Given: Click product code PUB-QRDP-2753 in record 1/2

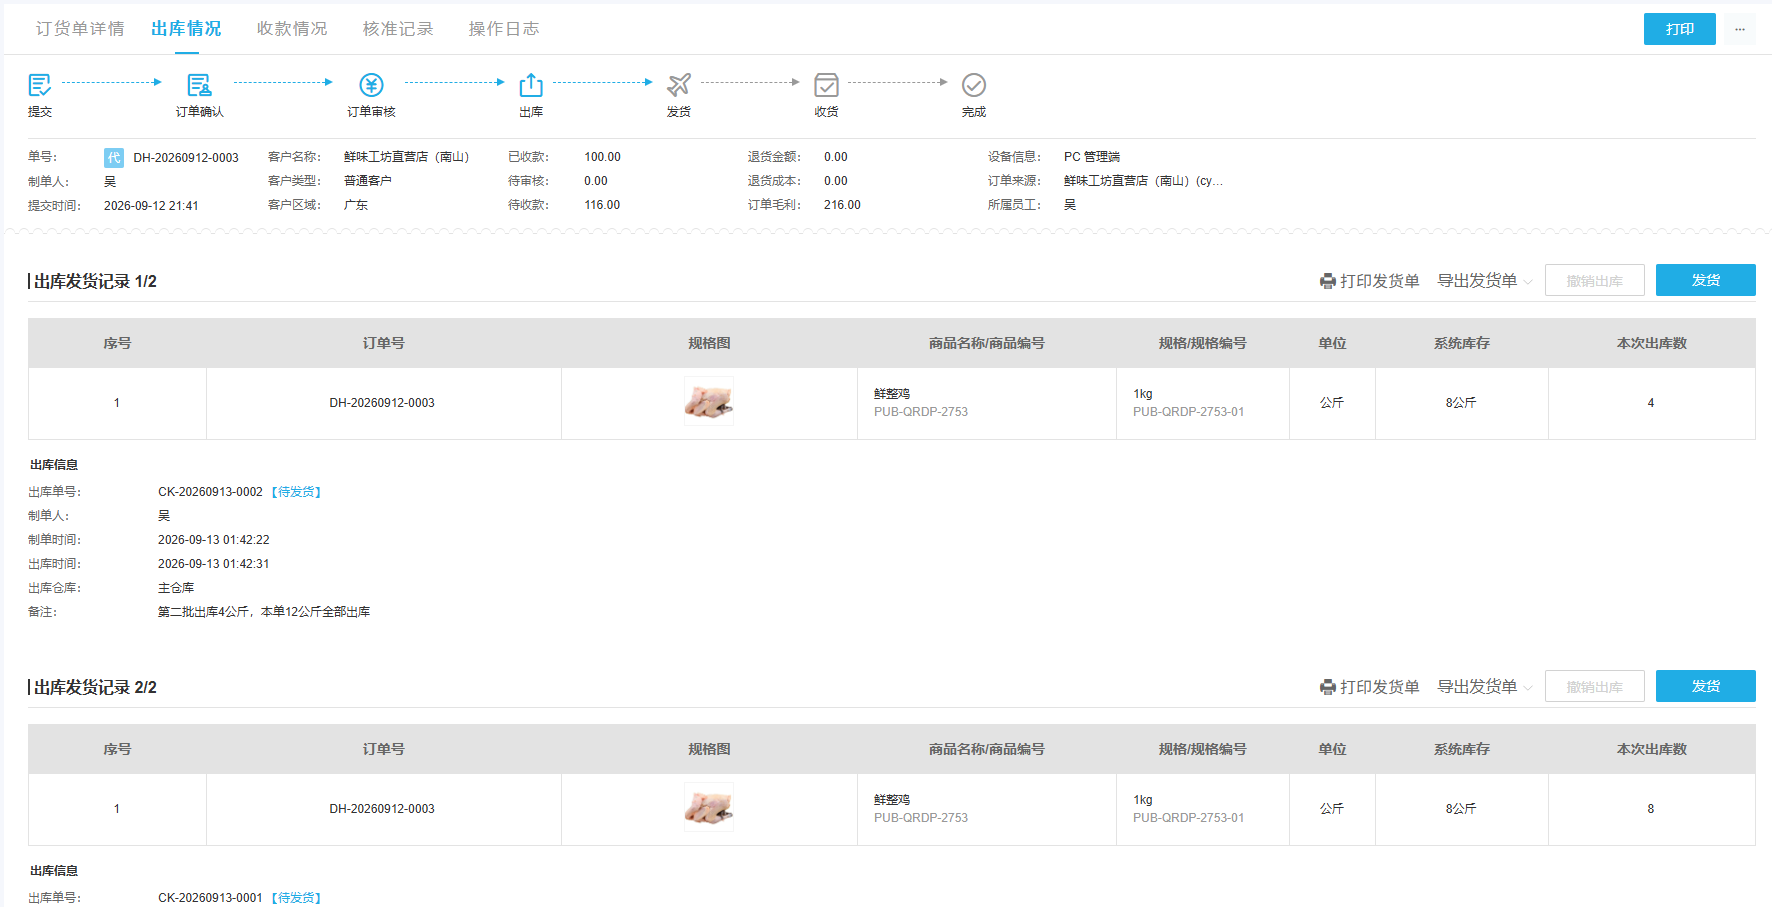Looking at the screenshot, I should (x=921, y=412).
